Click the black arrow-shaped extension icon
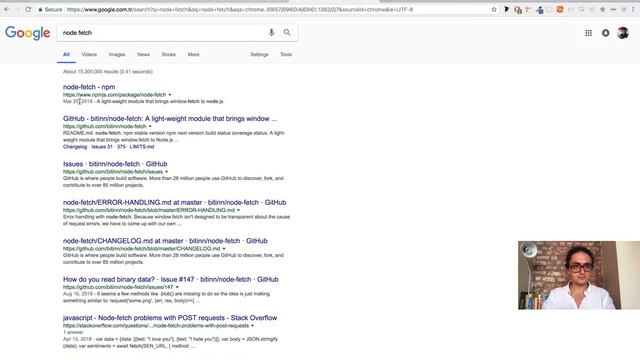Image resolution: width=640 pixels, height=360 pixels. point(507,9)
